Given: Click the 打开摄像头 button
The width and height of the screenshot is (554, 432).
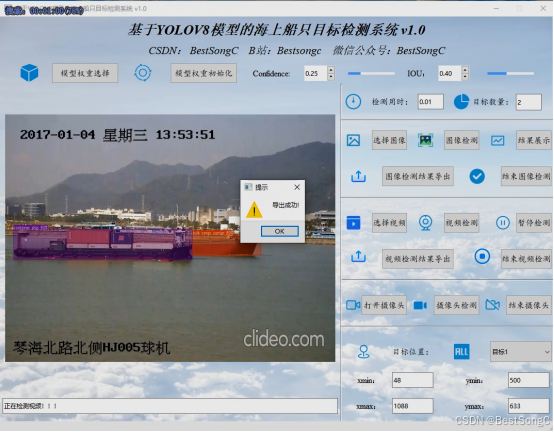Looking at the screenshot, I should pyautogui.click(x=384, y=305).
